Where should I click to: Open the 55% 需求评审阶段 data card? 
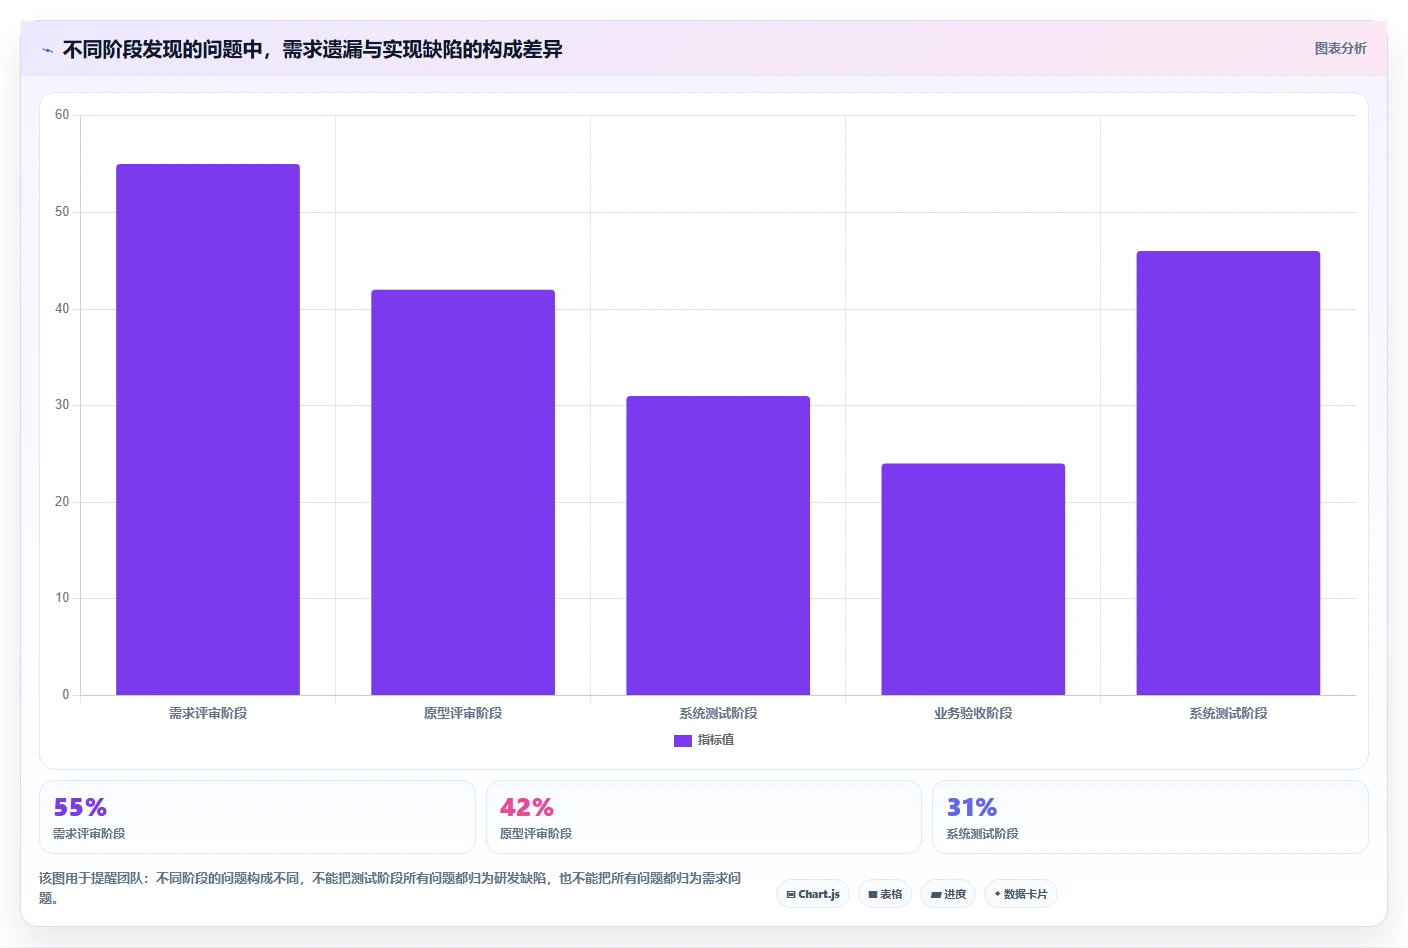tap(257, 817)
